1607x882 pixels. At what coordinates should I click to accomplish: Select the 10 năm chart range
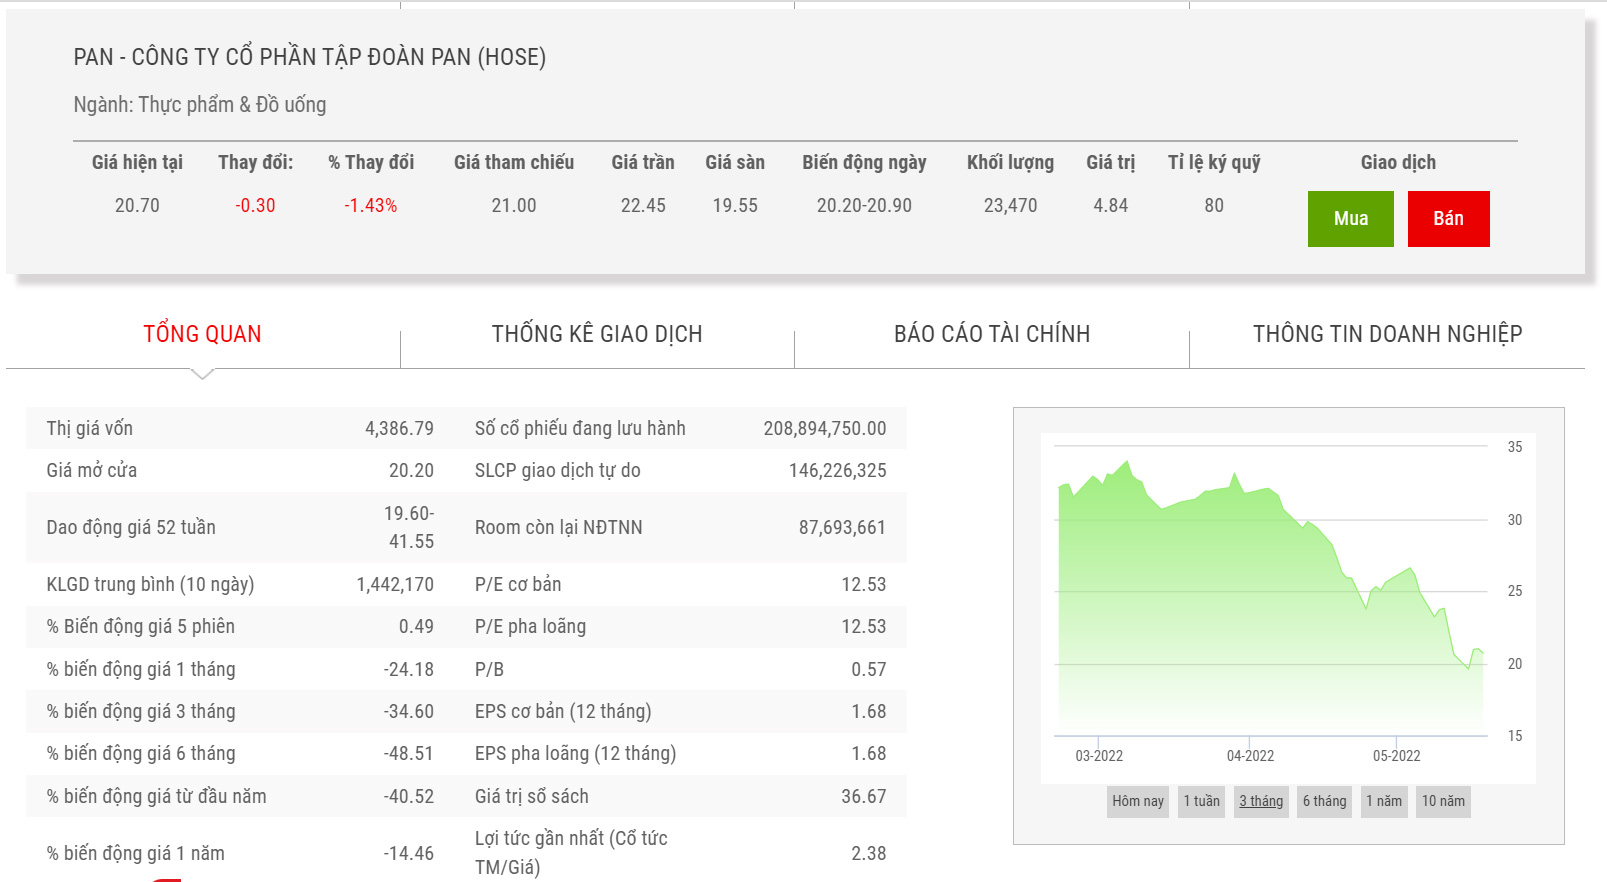tap(1443, 801)
